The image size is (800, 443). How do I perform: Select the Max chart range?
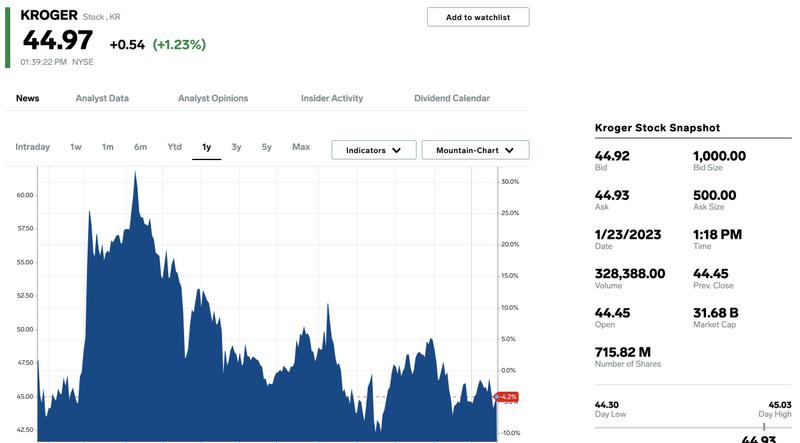pyautogui.click(x=301, y=147)
